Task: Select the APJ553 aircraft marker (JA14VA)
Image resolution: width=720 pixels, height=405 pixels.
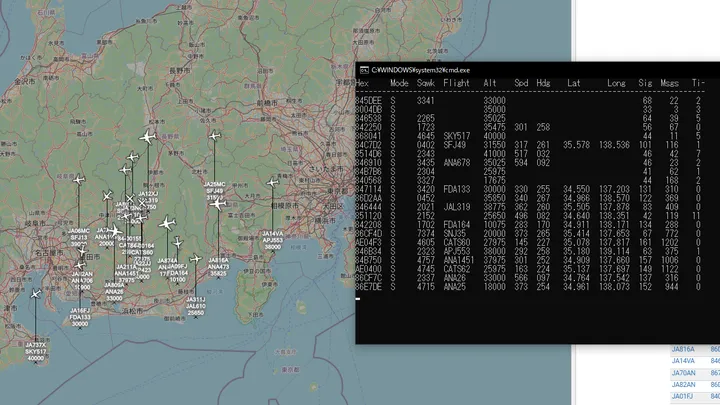Action: pos(273,183)
